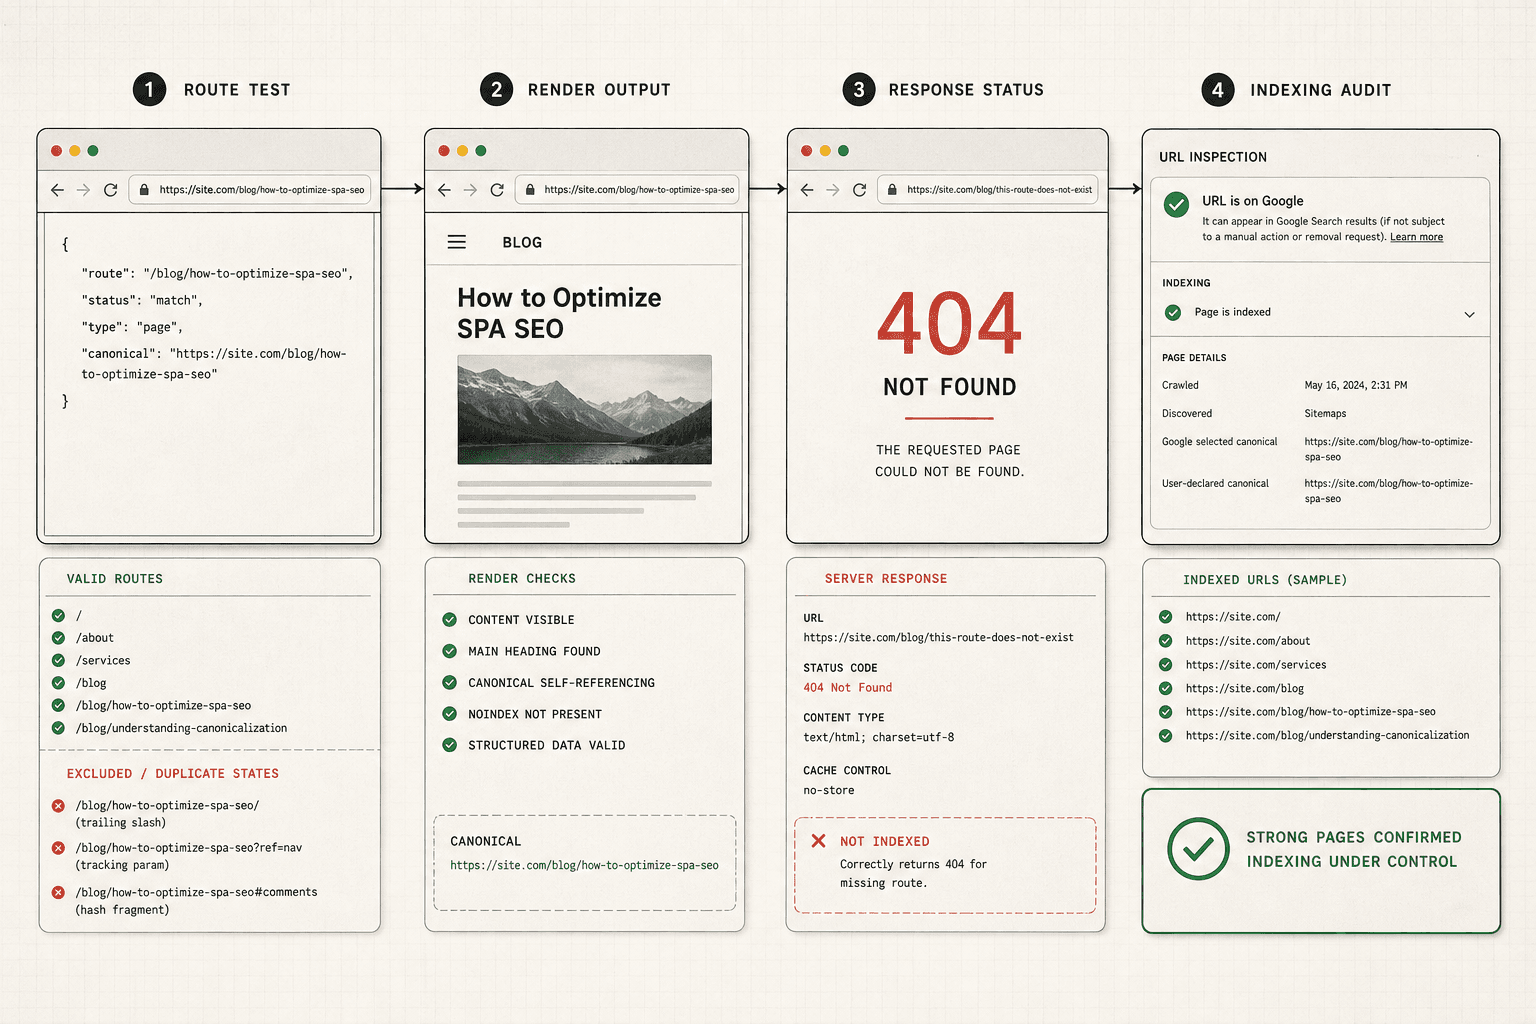
Task: Click Route Test address bar URL field
Action: 250,190
